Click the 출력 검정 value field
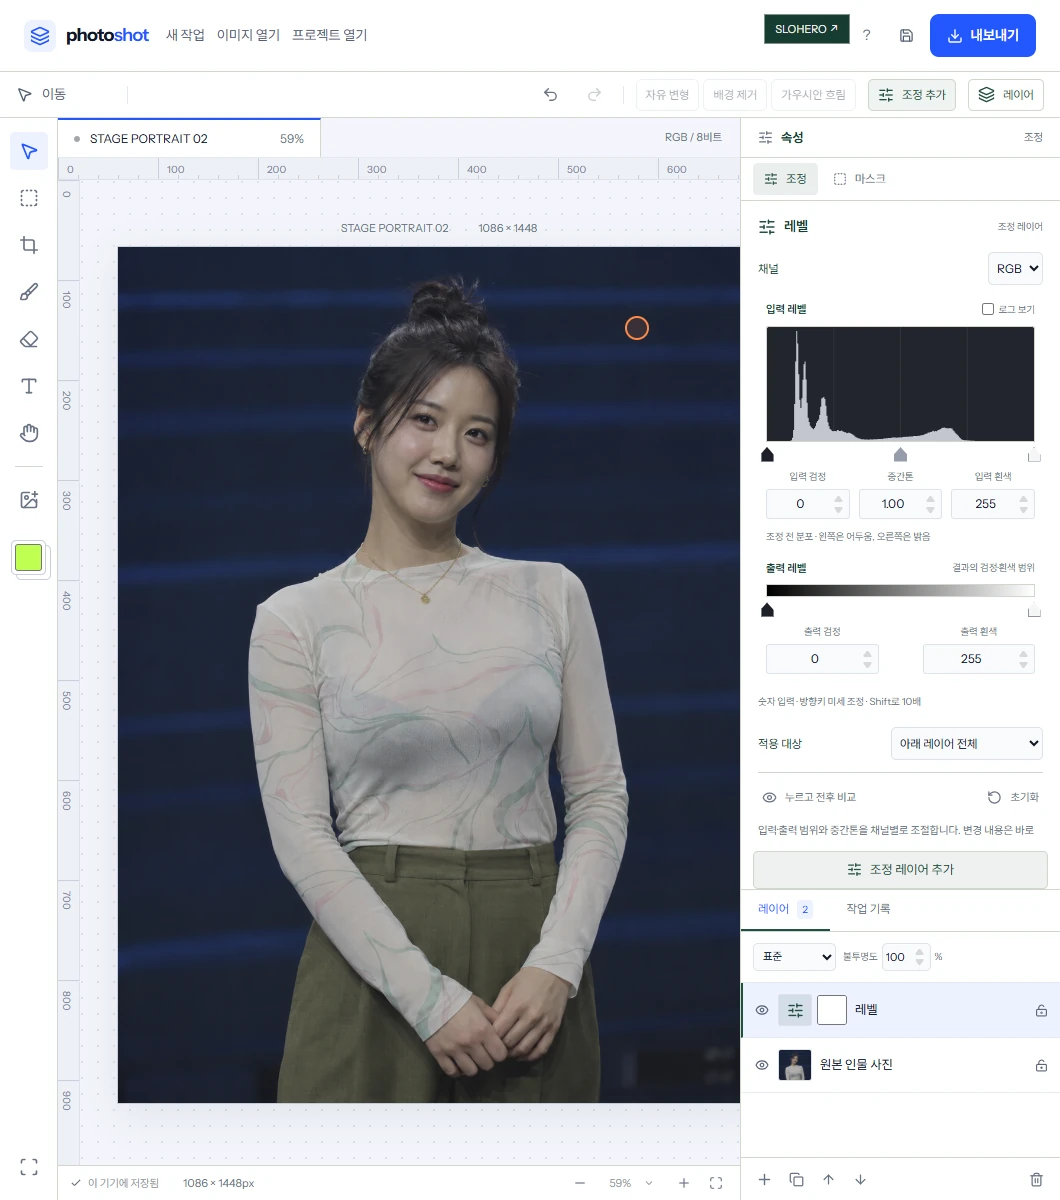1060x1200 pixels. click(x=814, y=659)
